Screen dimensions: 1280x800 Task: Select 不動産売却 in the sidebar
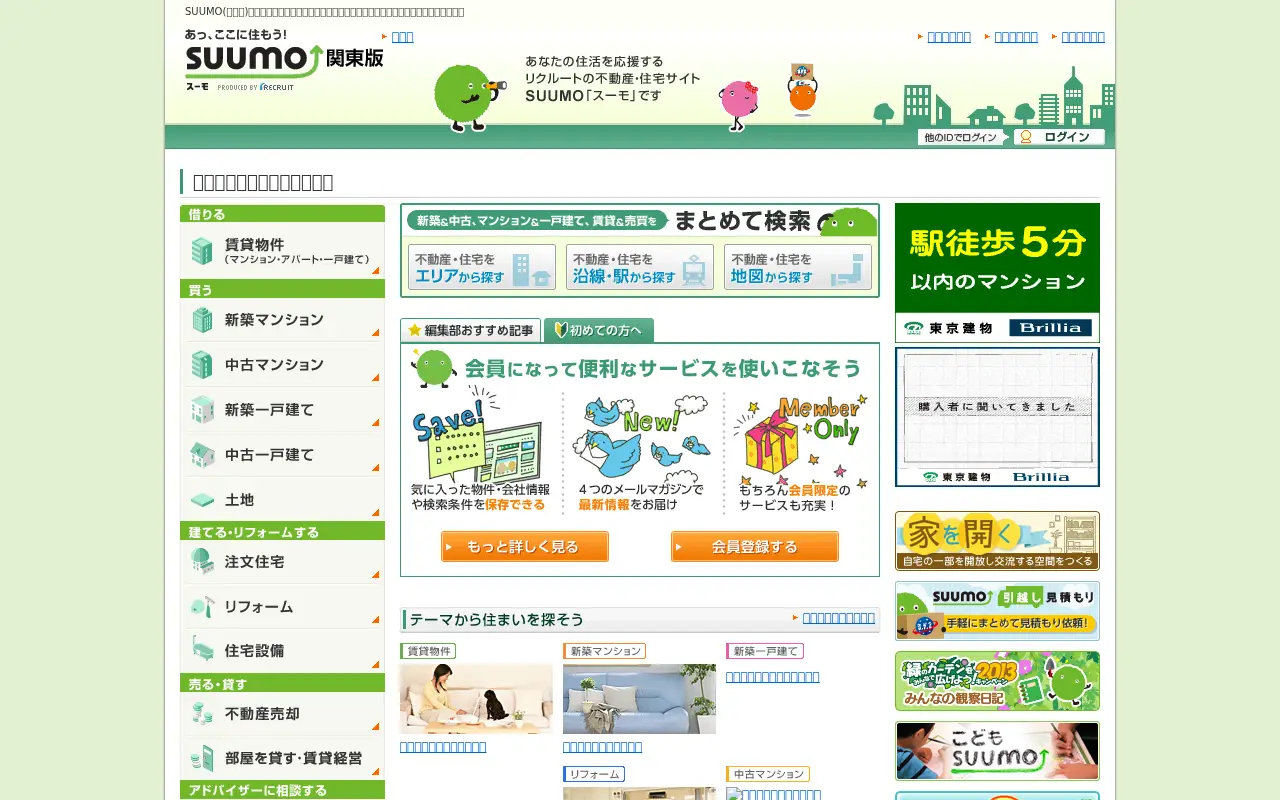pos(282,714)
